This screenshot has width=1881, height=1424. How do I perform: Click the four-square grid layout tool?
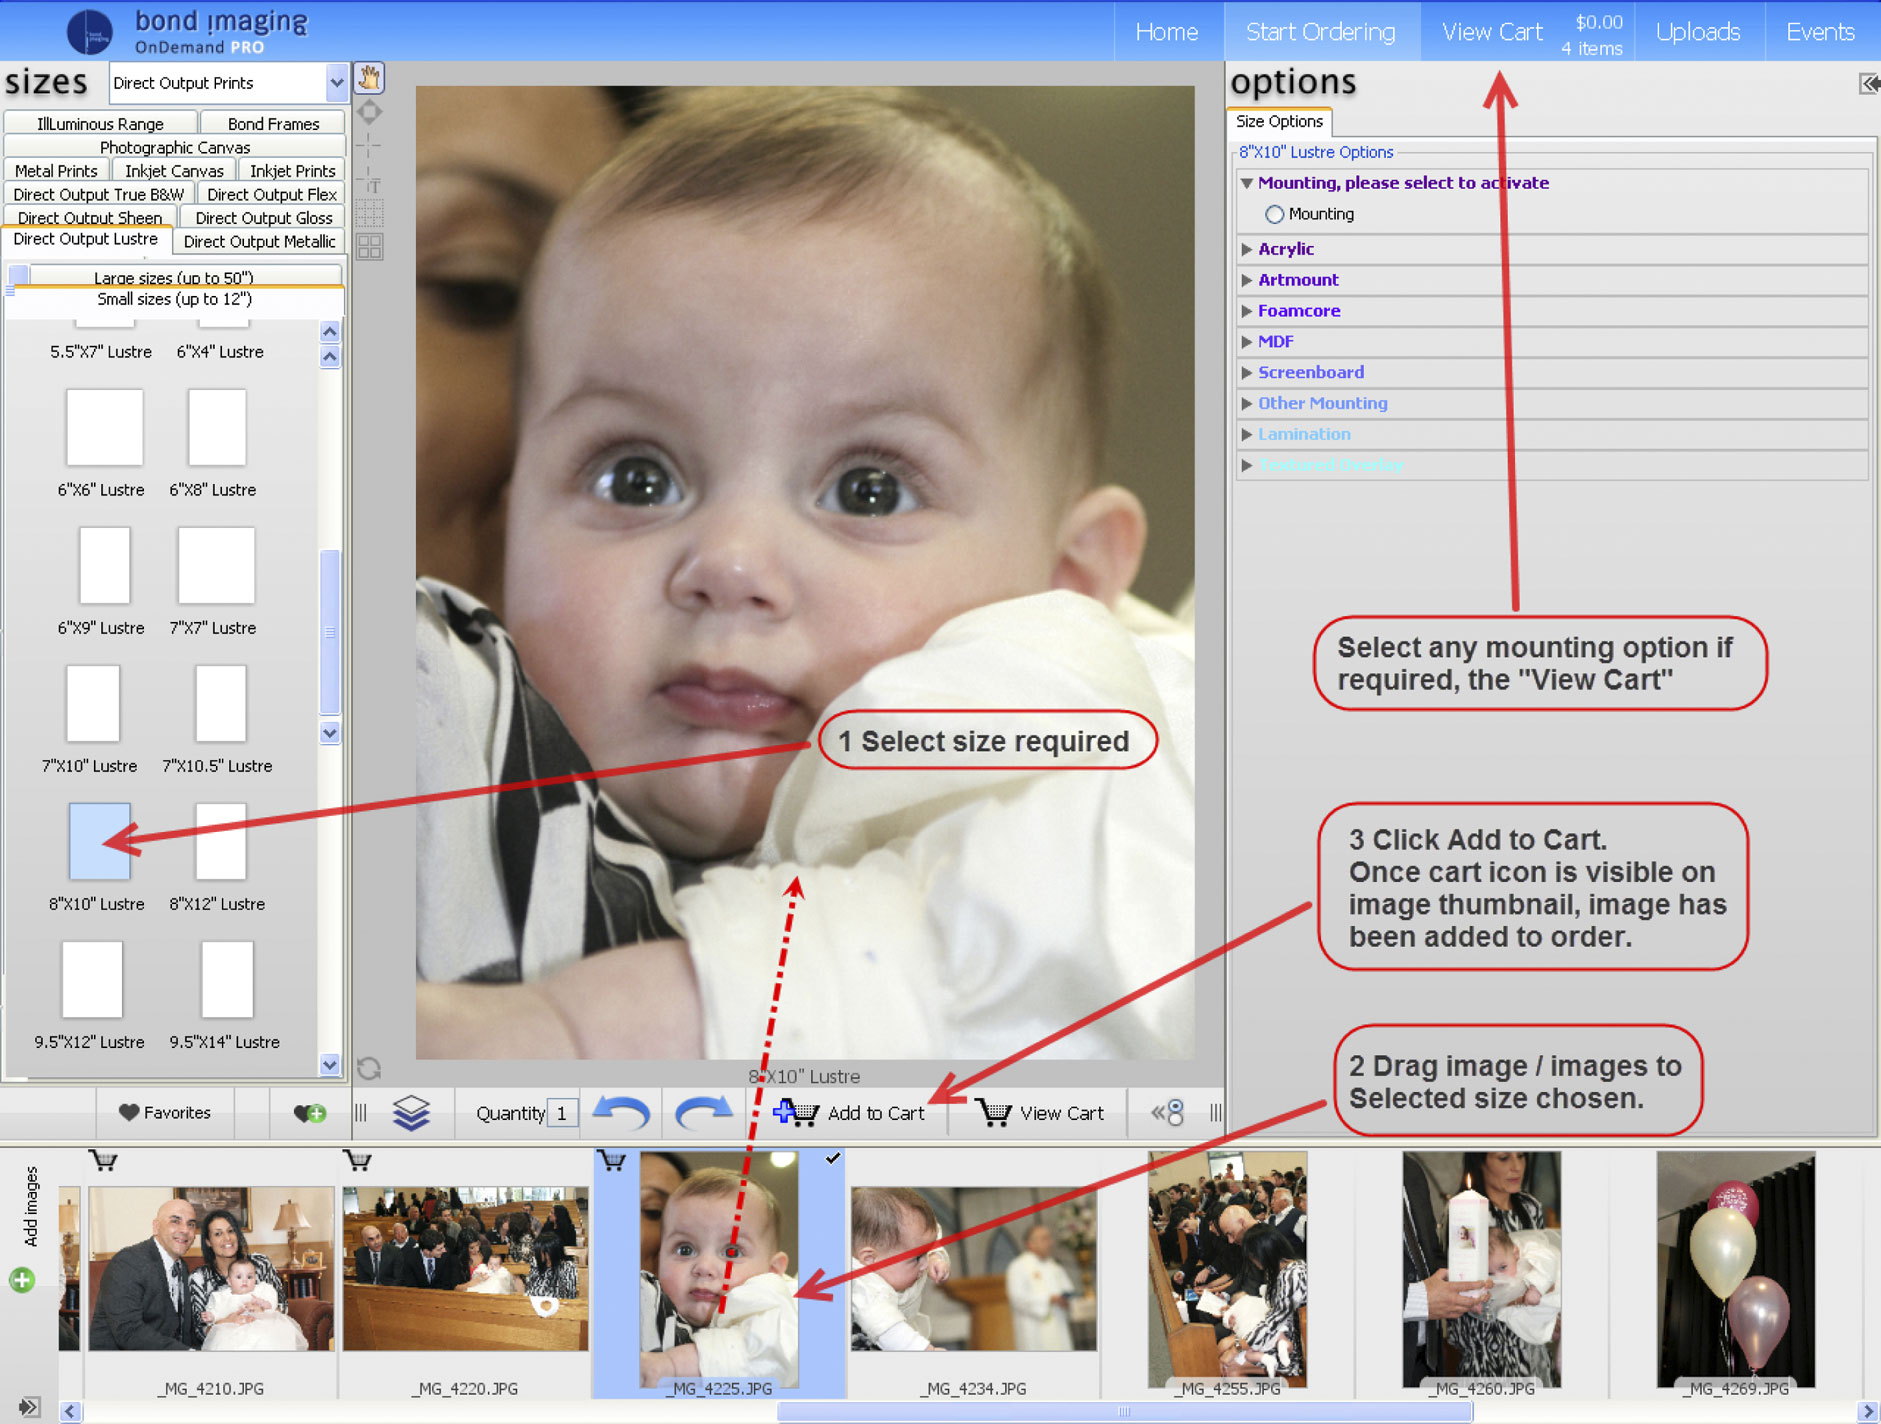point(369,246)
